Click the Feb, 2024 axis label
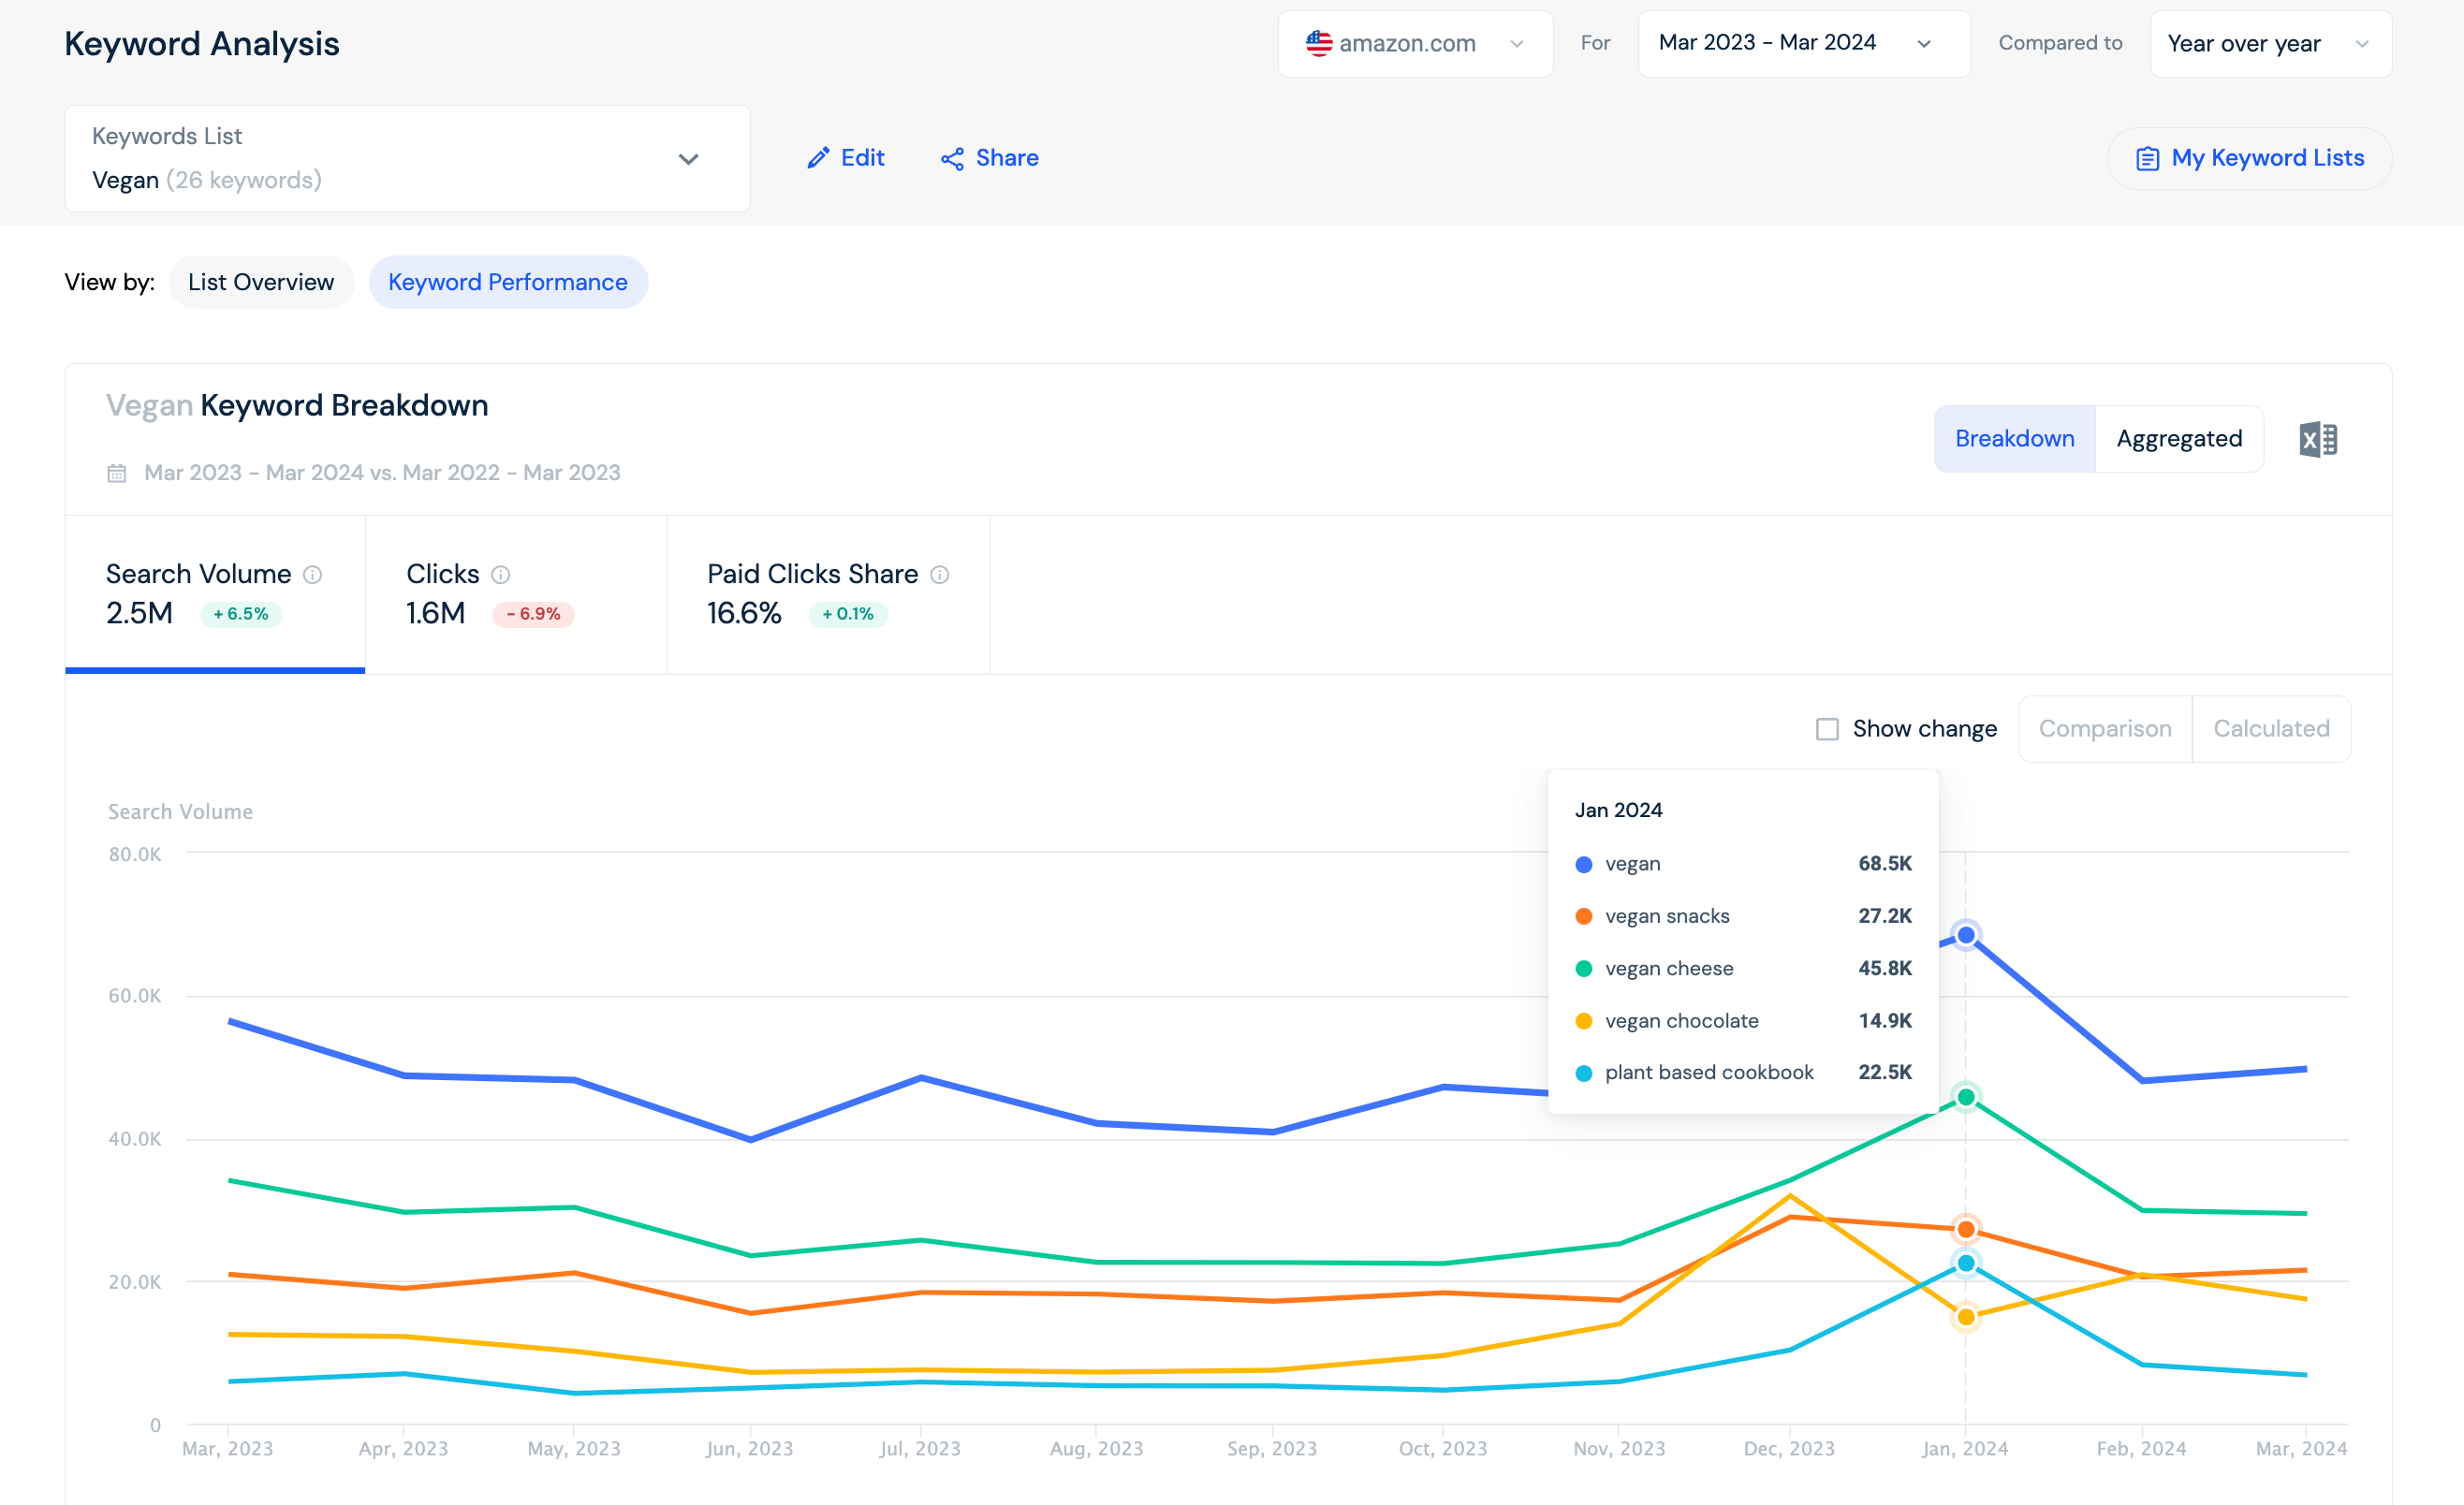2464x1505 pixels. click(2141, 1449)
